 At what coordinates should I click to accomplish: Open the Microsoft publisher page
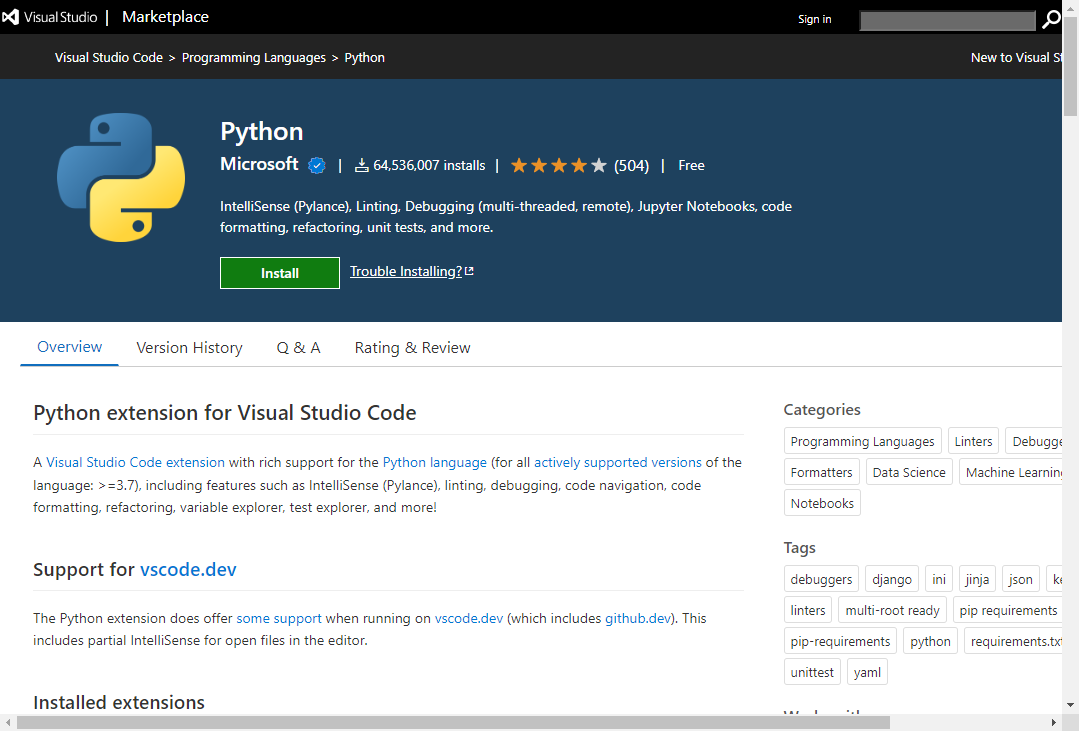[x=259, y=165]
